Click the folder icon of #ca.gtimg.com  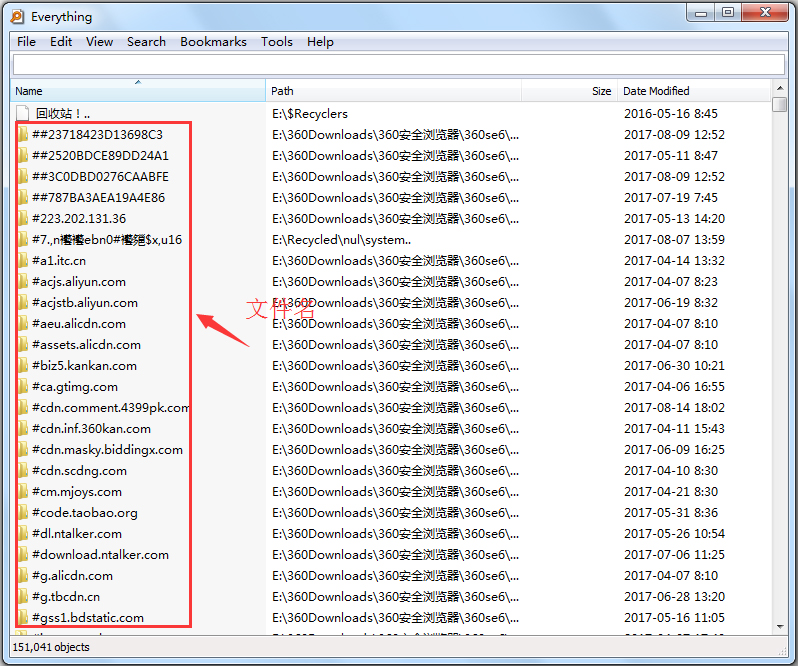[22, 387]
